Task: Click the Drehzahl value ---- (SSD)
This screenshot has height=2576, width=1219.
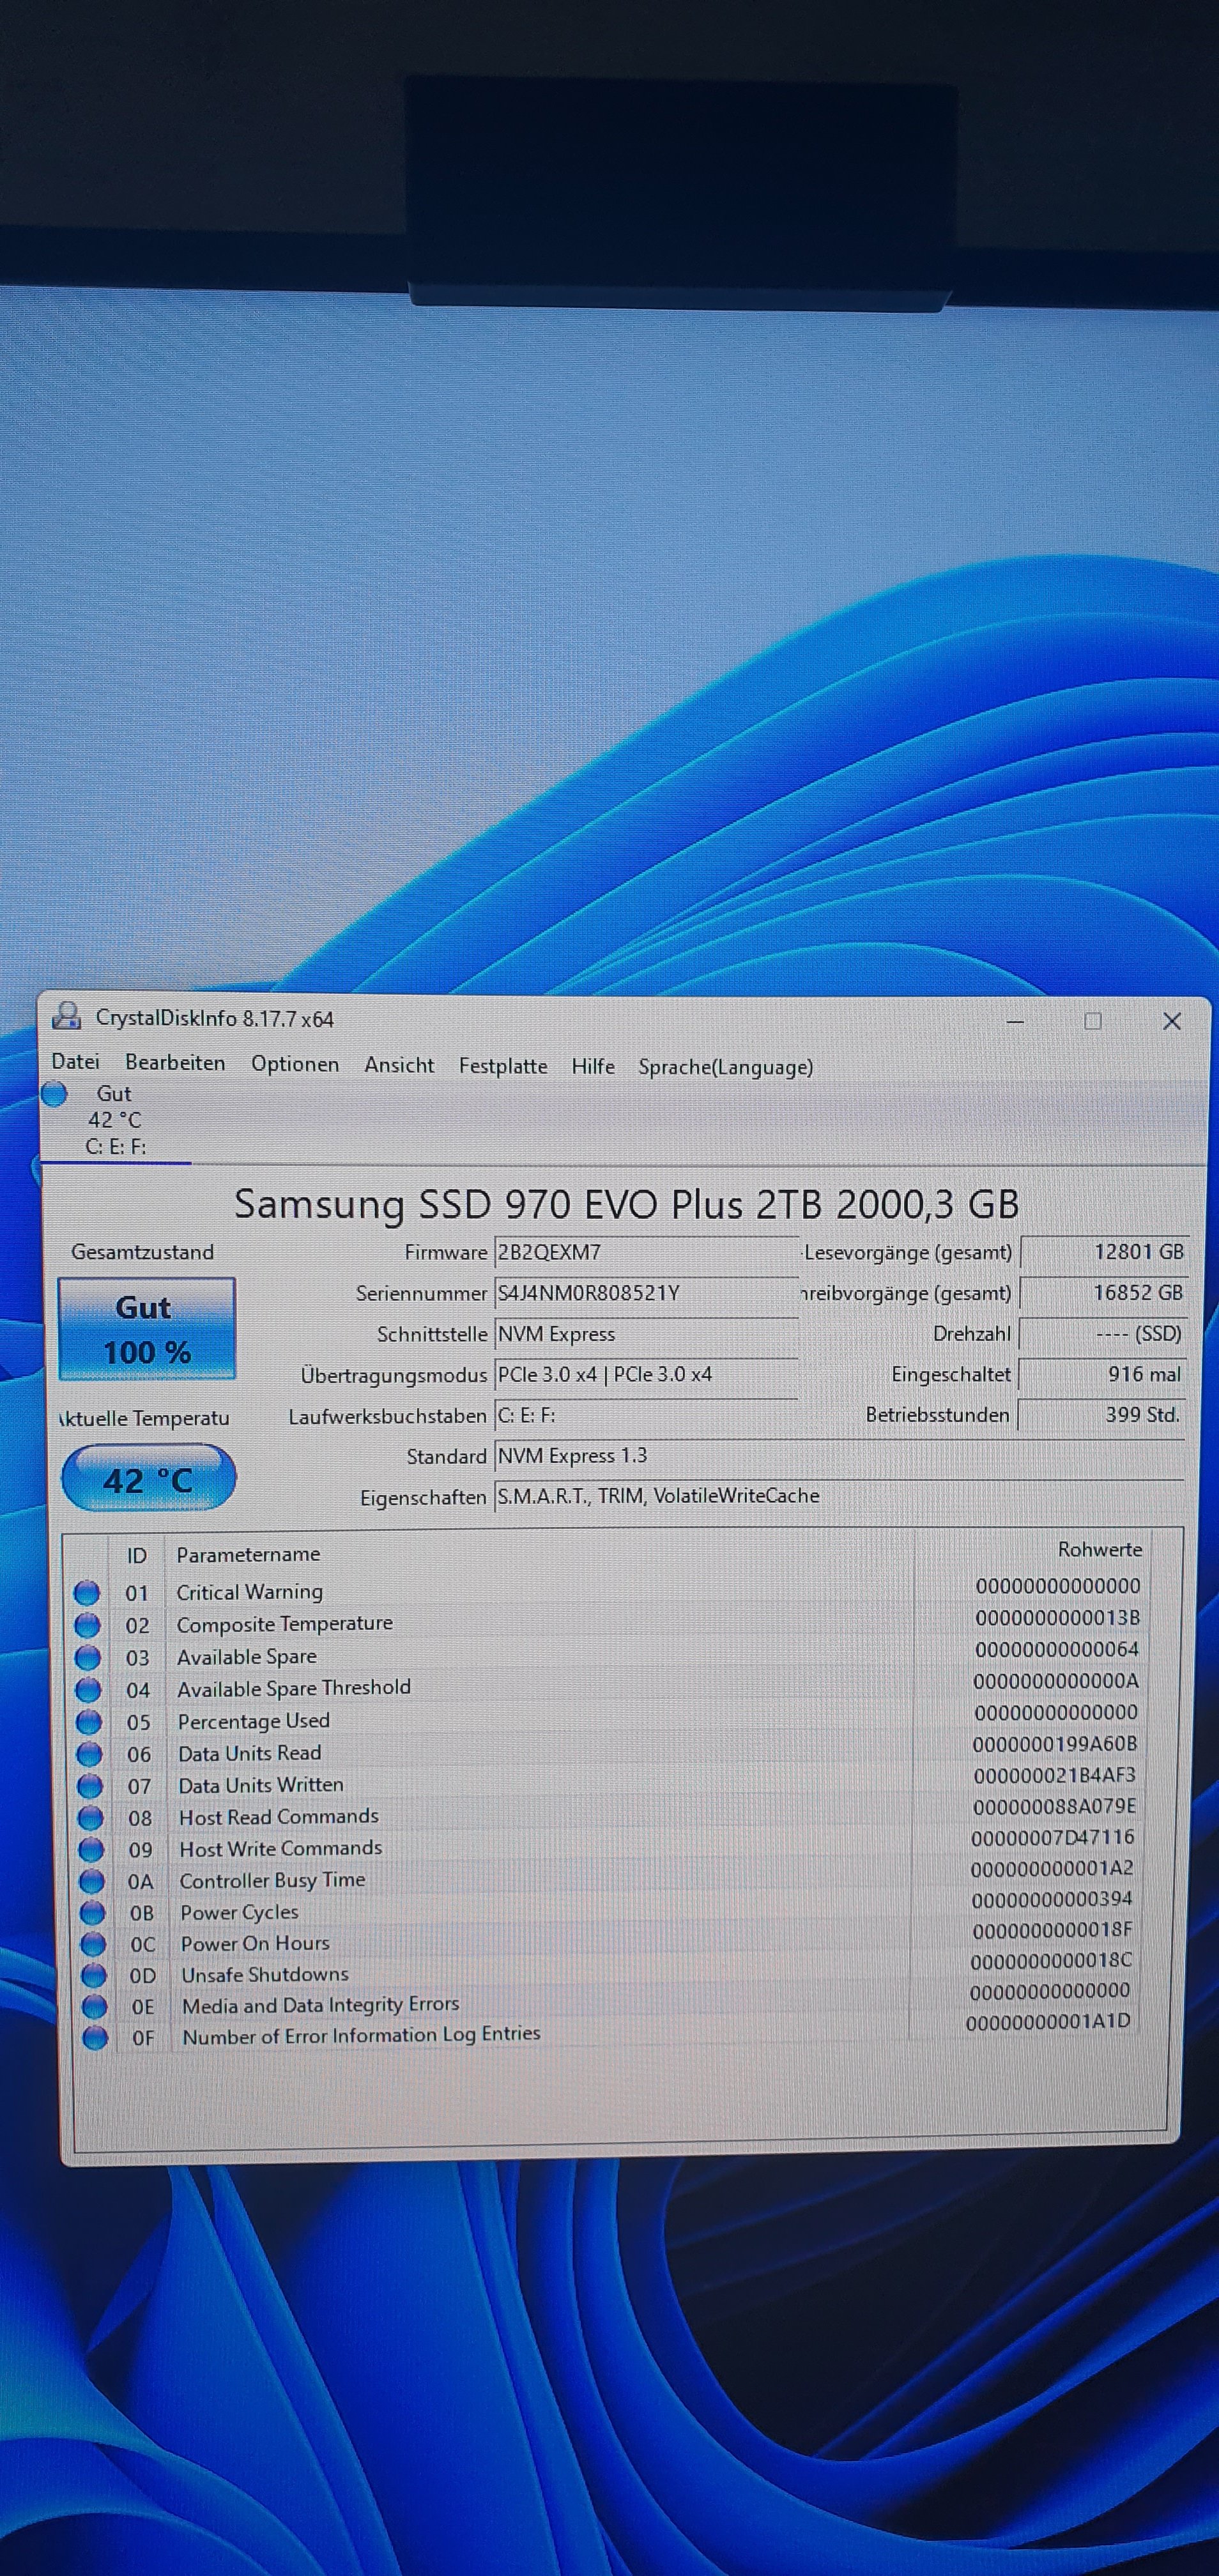Action: click(x=1102, y=1333)
